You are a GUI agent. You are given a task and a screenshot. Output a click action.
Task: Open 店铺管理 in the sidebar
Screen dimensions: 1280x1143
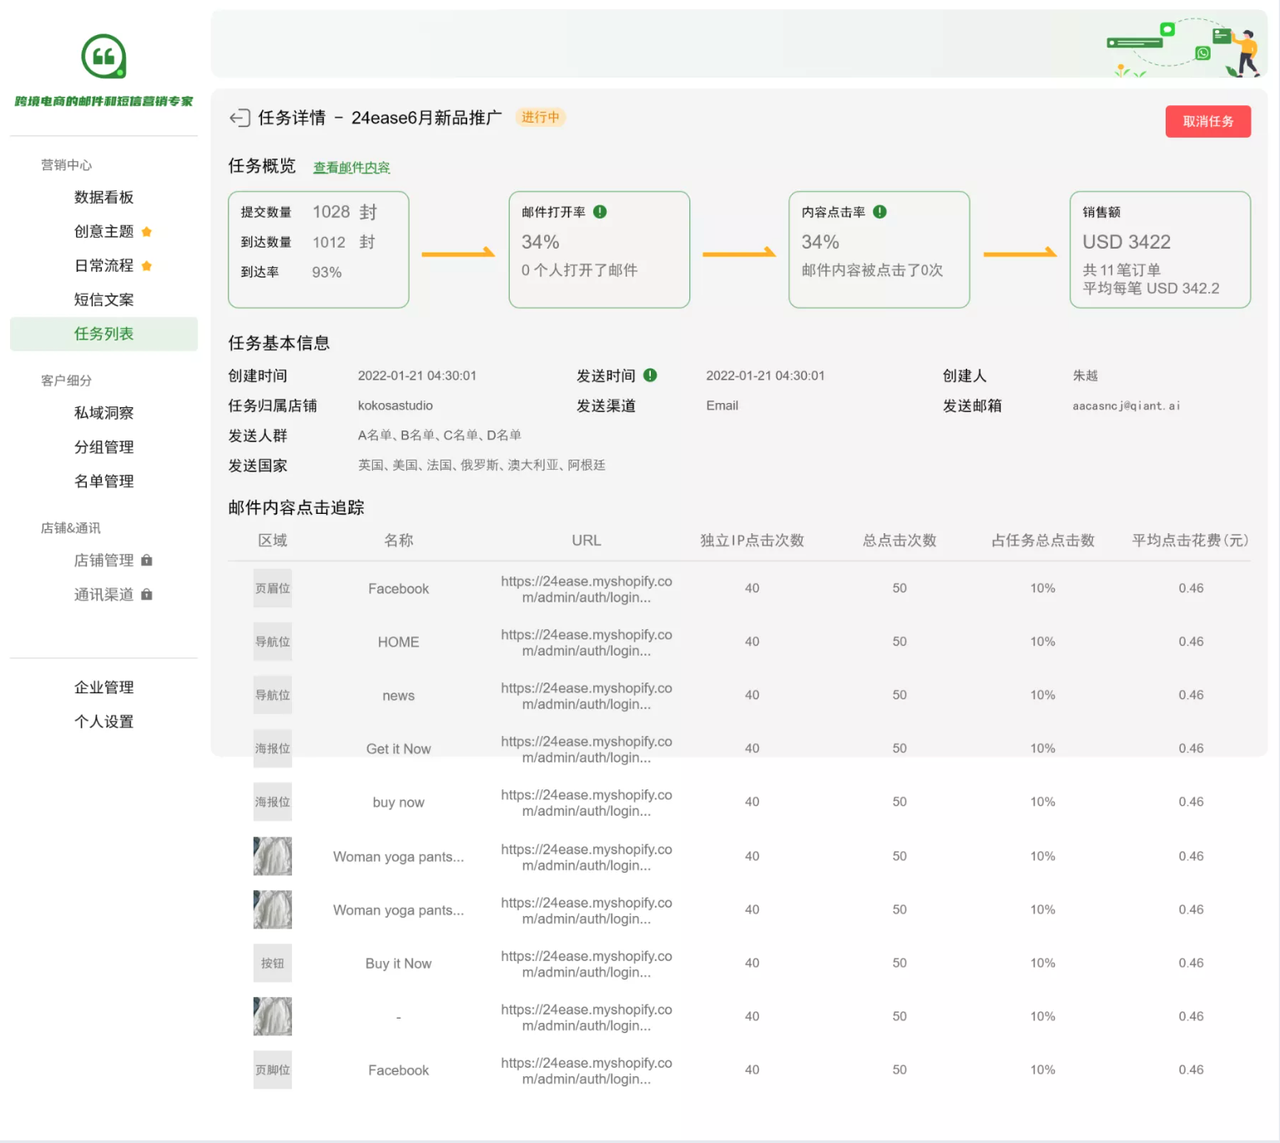tap(104, 560)
